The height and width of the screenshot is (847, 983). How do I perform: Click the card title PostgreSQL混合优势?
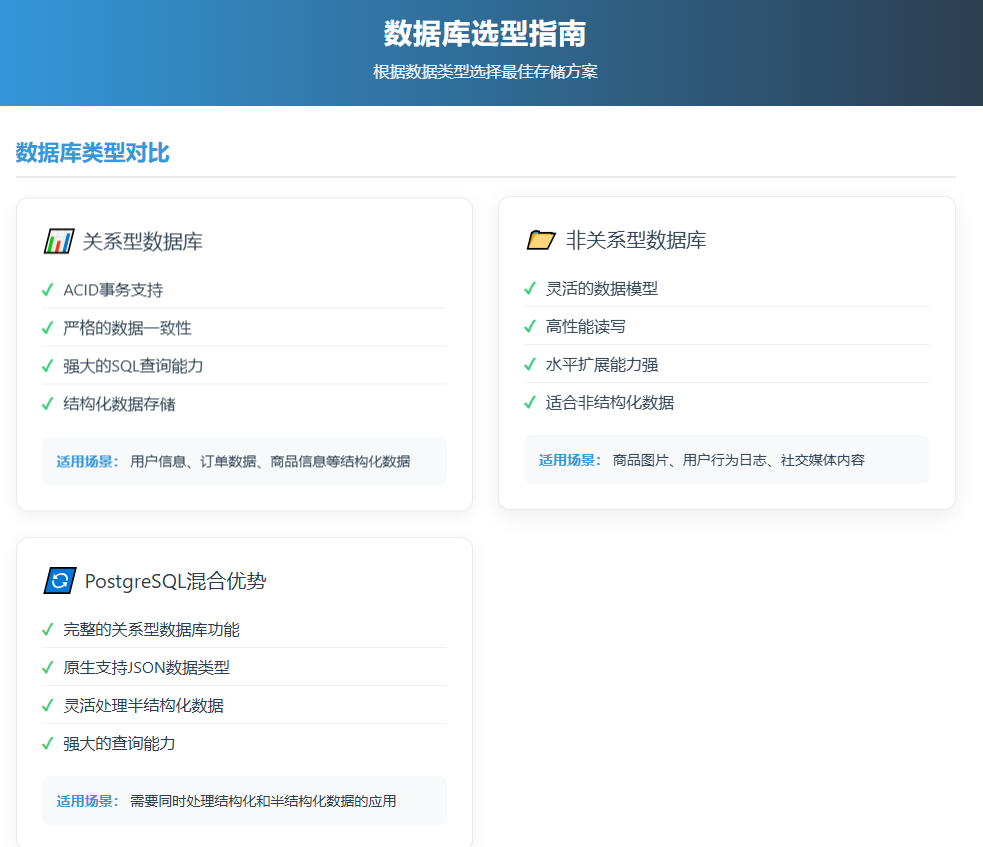point(176,581)
